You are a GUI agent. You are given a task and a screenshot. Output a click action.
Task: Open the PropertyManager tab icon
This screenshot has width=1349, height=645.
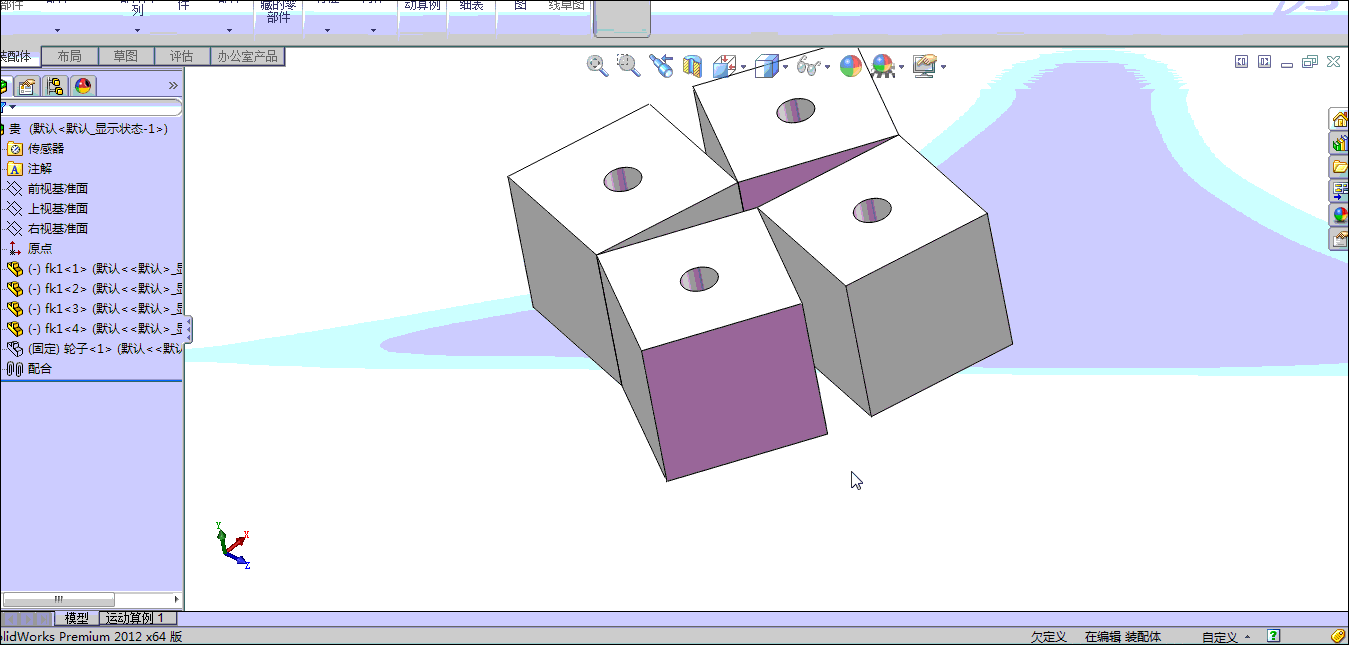pos(28,86)
